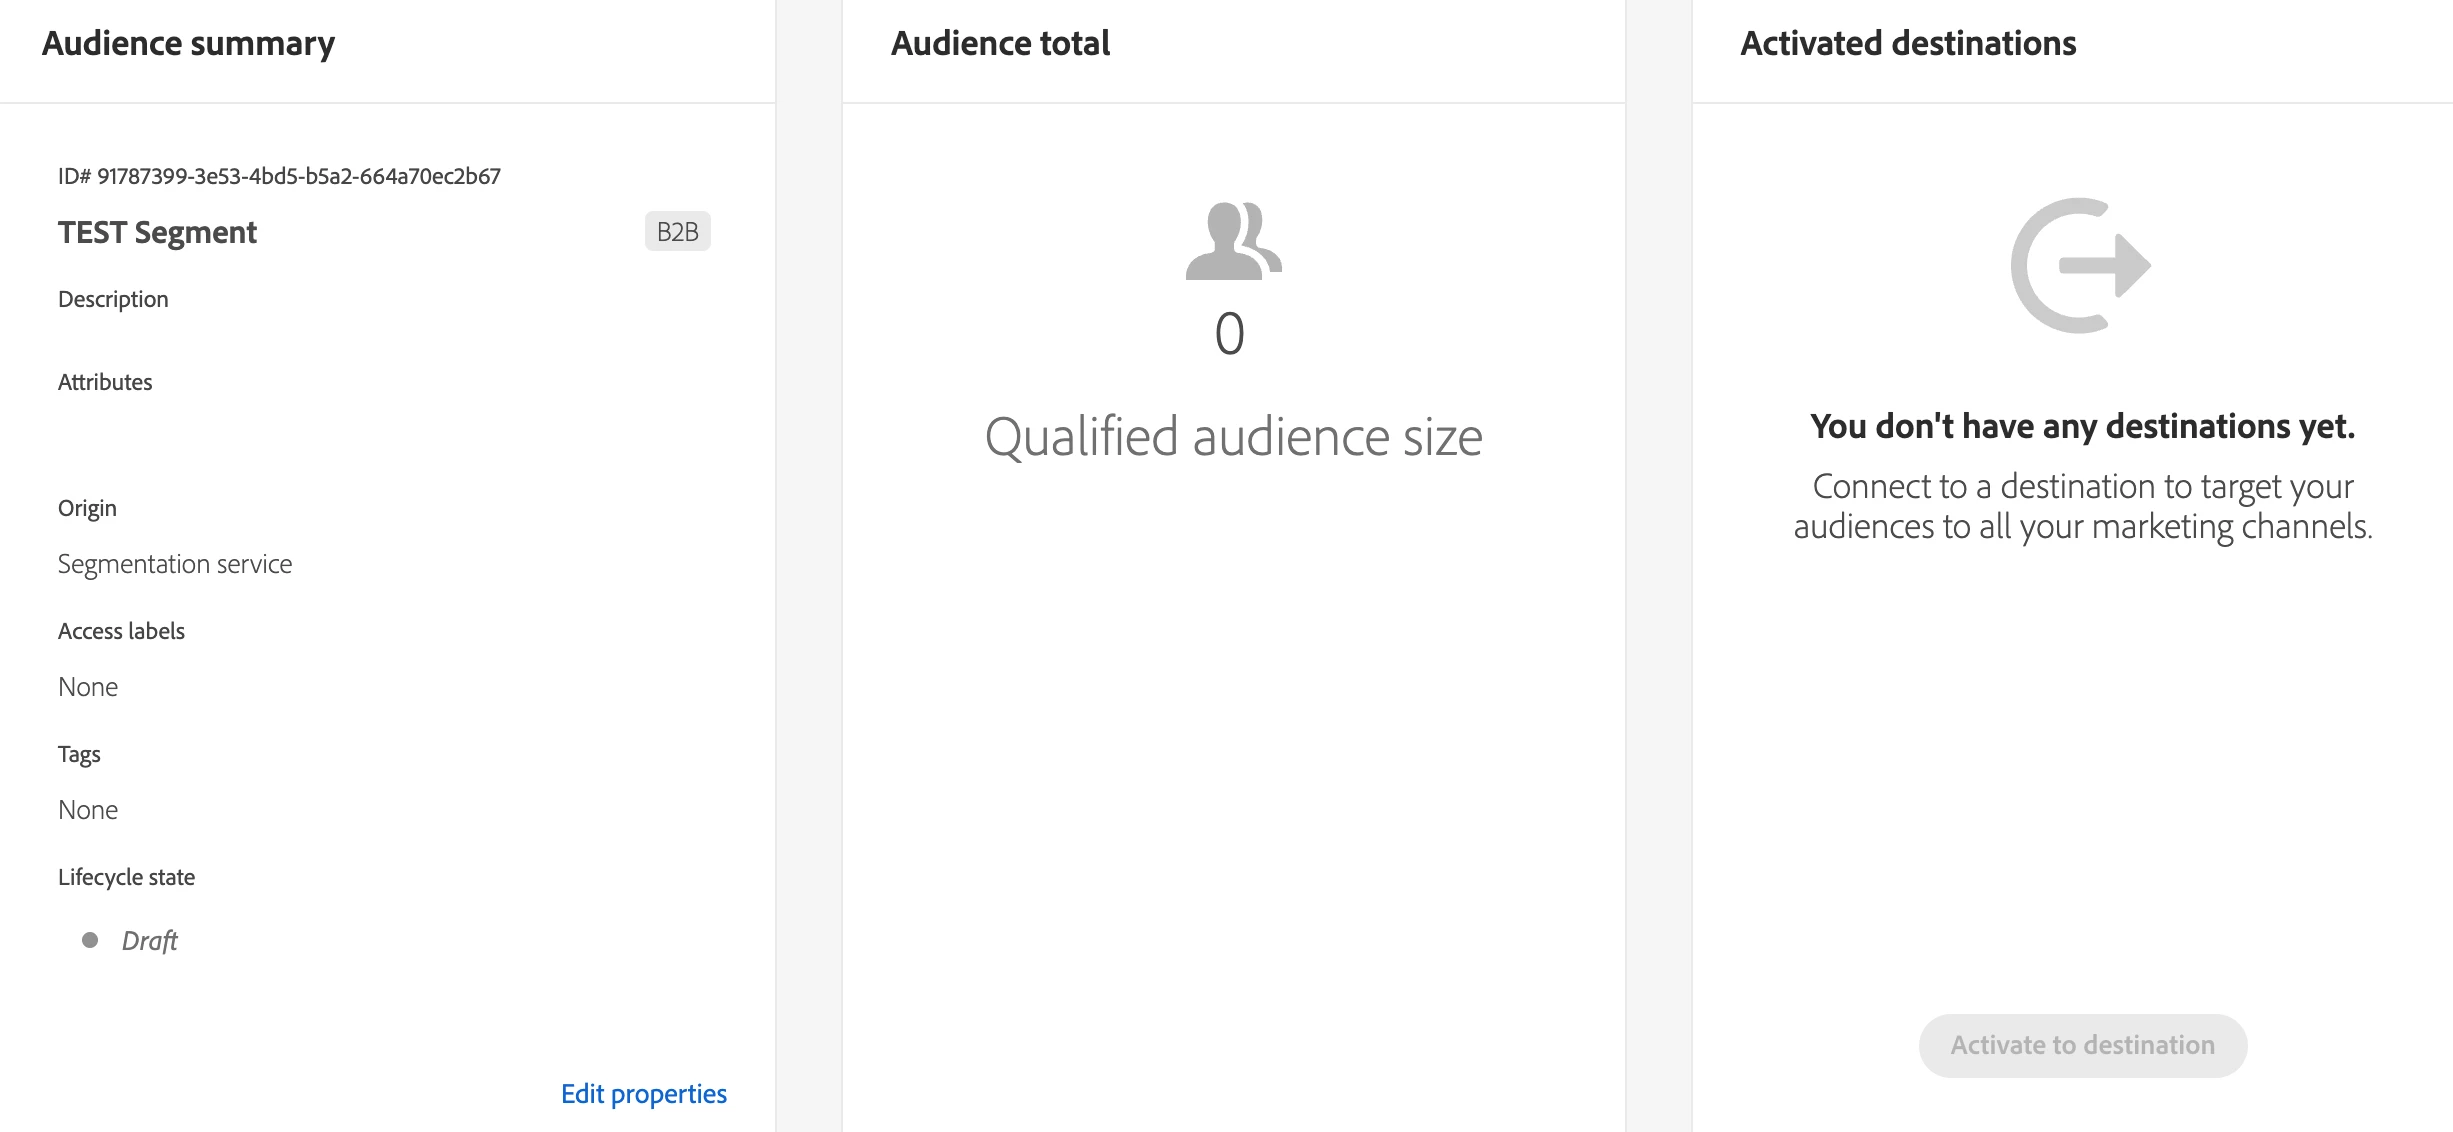Open the Edit properties link
The width and height of the screenshot is (2453, 1132).
pos(643,1093)
